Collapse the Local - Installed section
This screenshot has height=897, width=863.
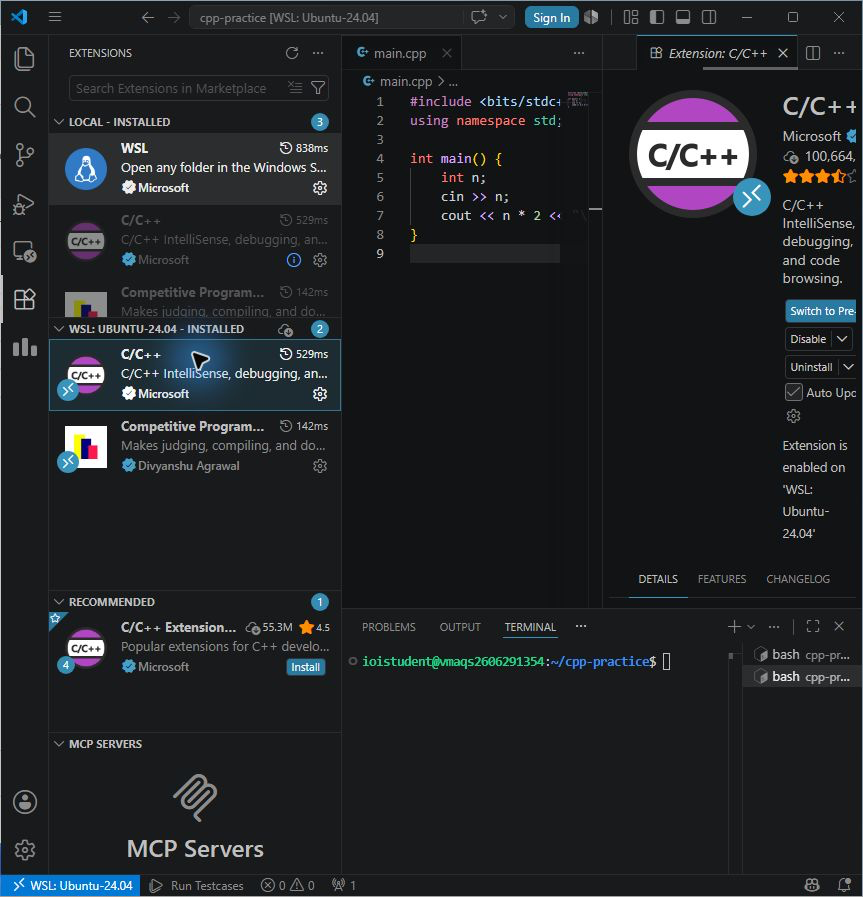[58, 122]
